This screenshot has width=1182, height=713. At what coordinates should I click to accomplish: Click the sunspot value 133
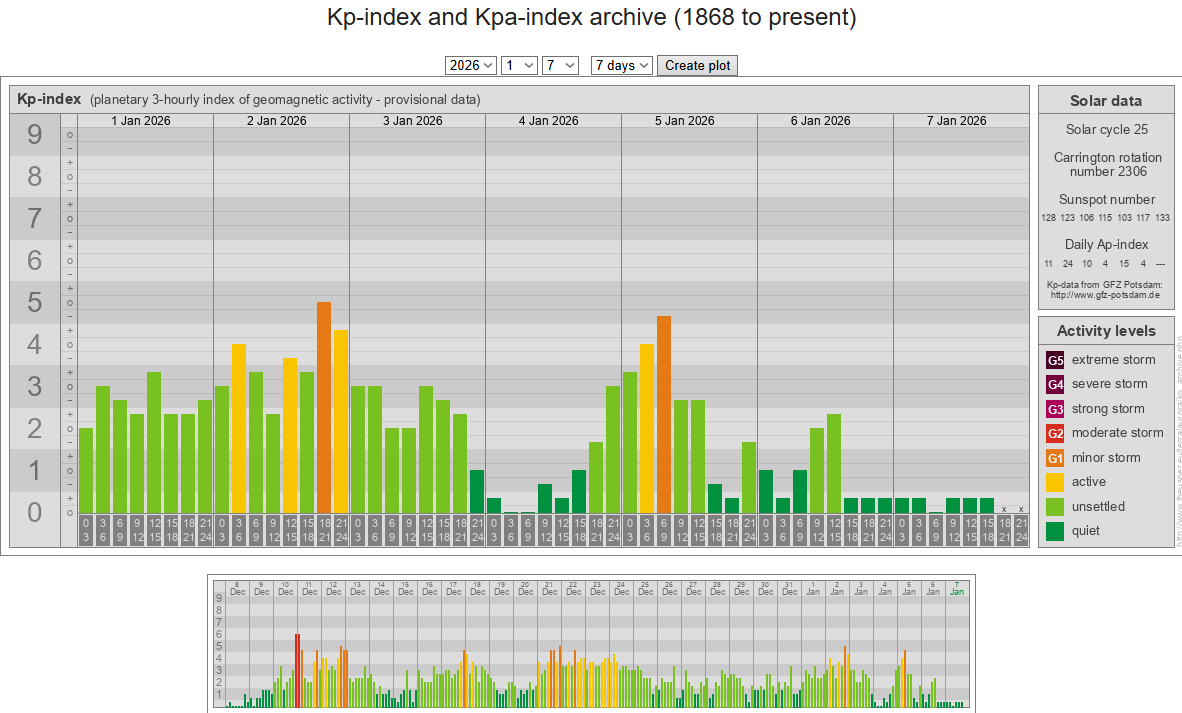point(1162,218)
